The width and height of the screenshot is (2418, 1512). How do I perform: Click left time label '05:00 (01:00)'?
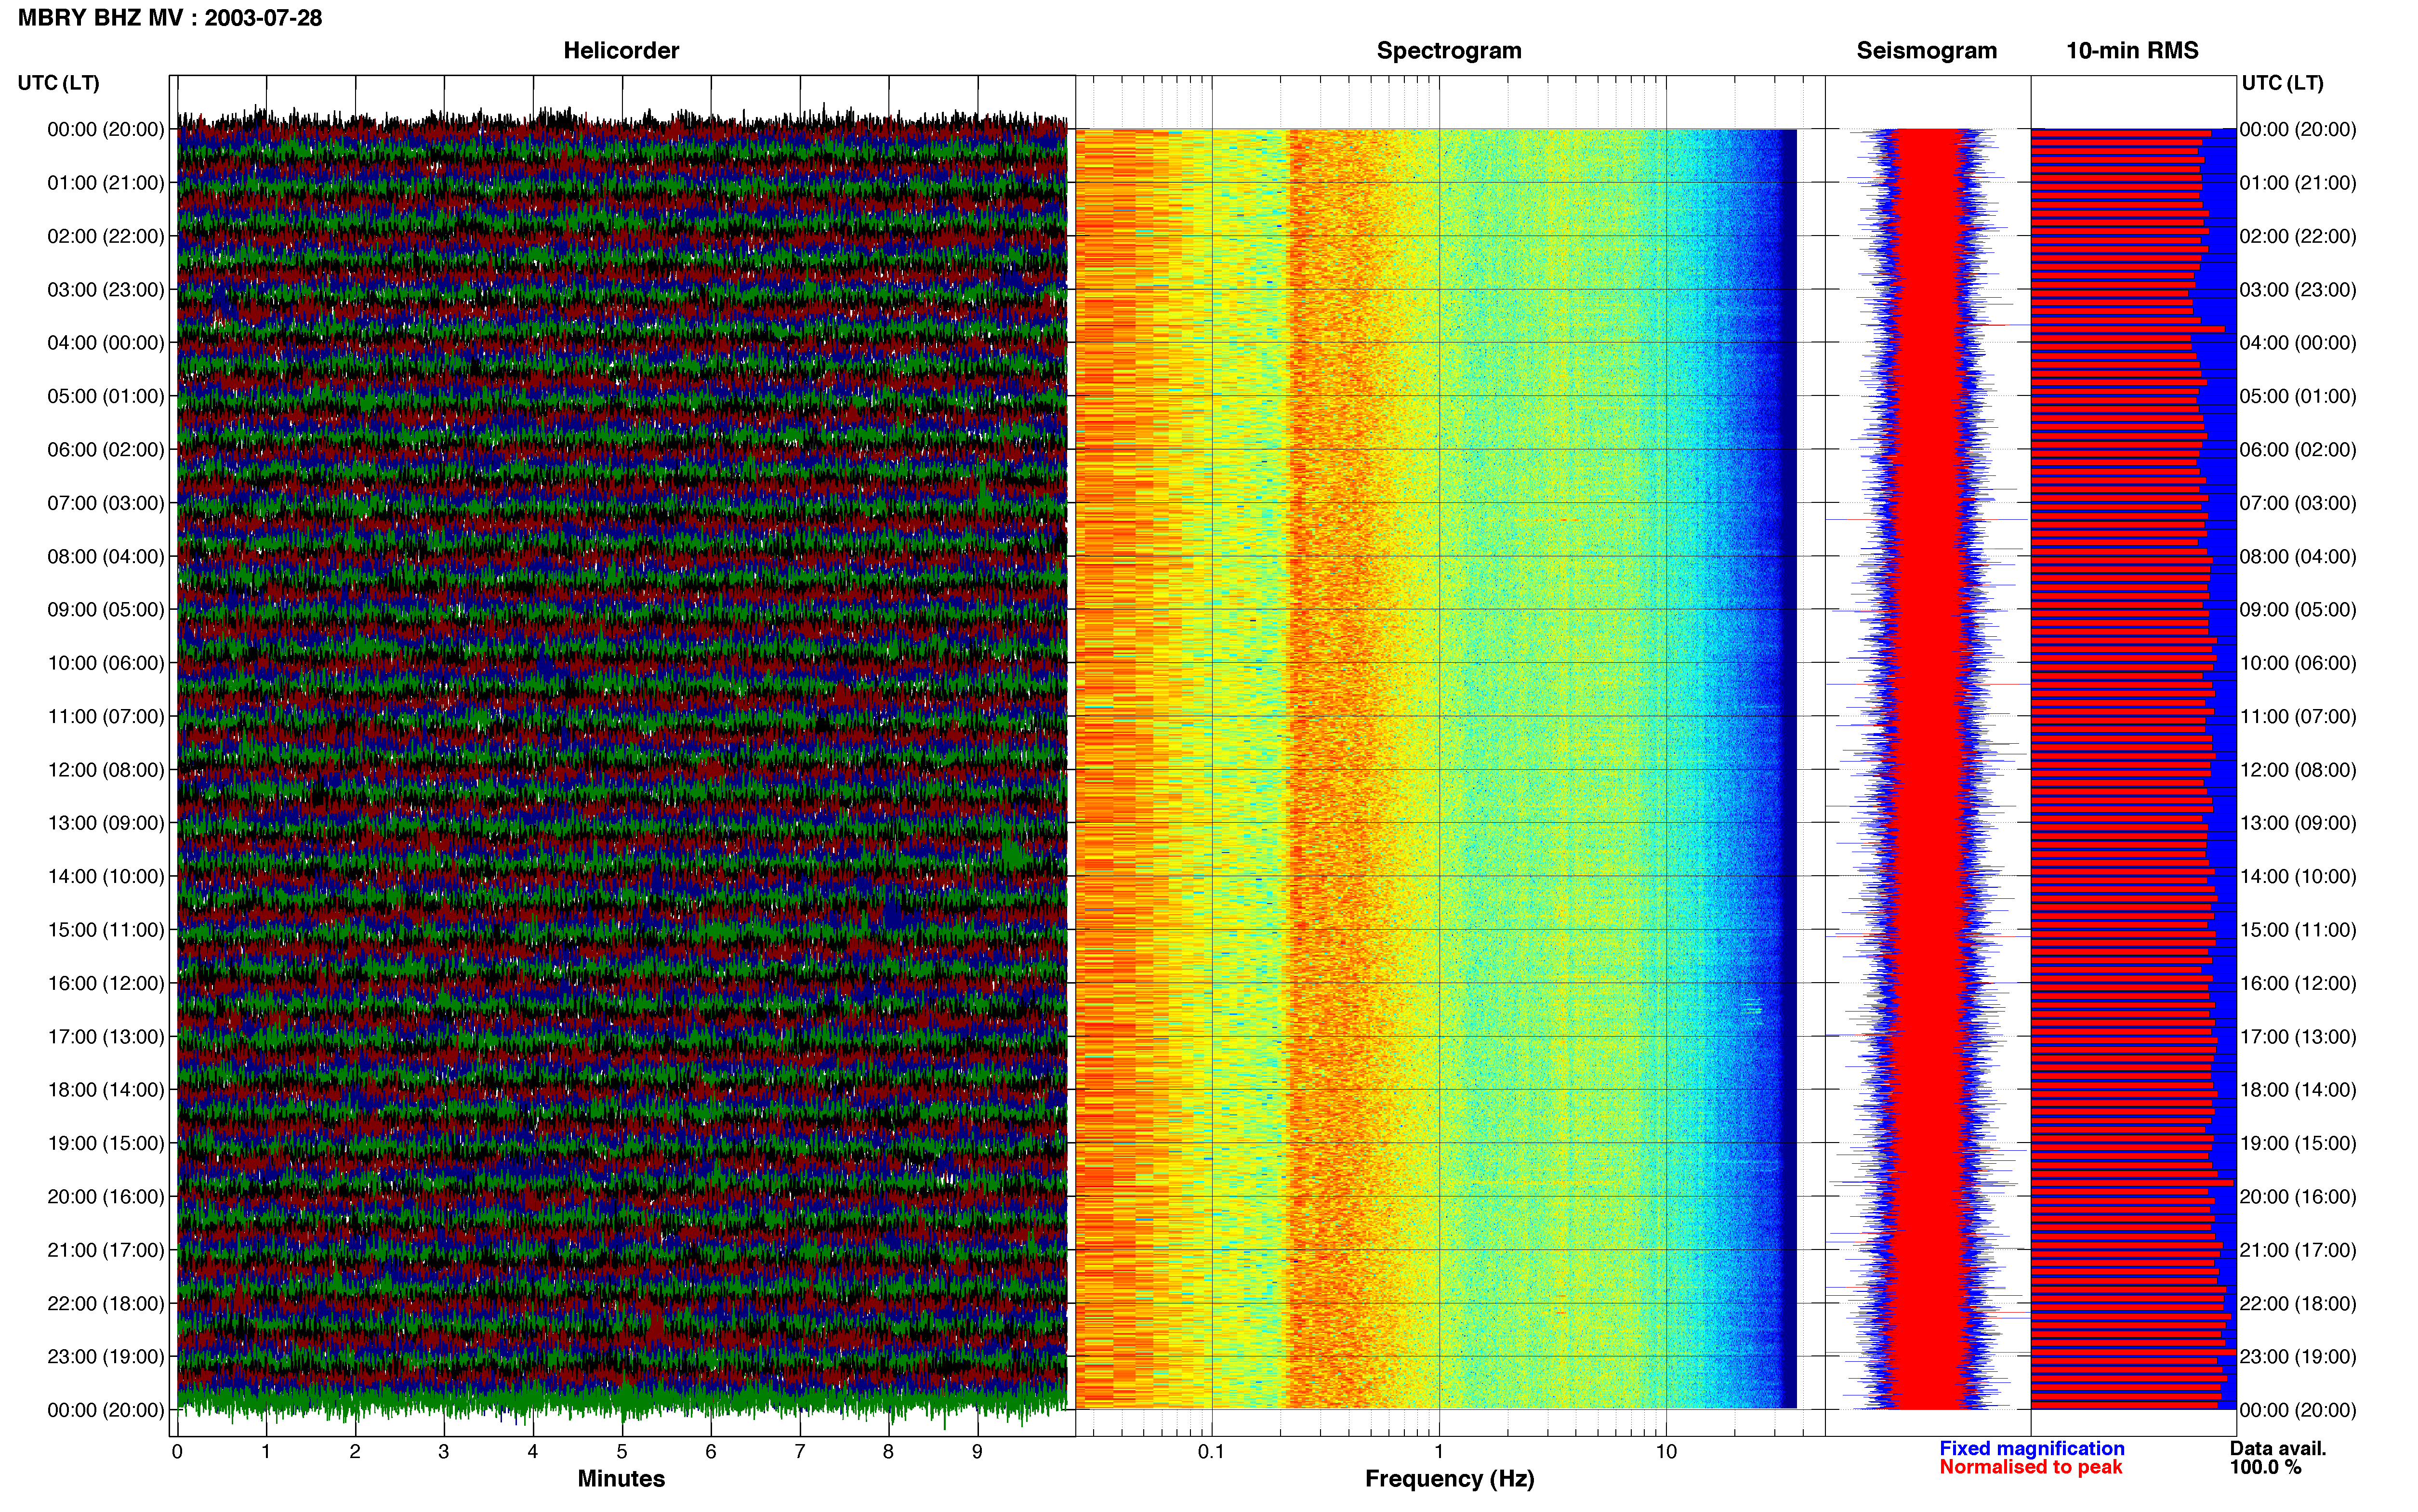106,396
